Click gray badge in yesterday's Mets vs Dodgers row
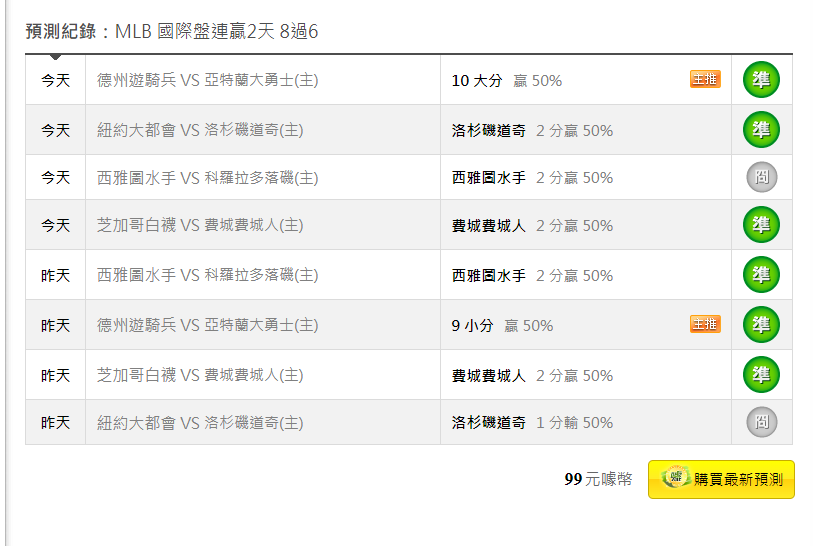This screenshot has height=546, width=813. pyautogui.click(x=762, y=422)
